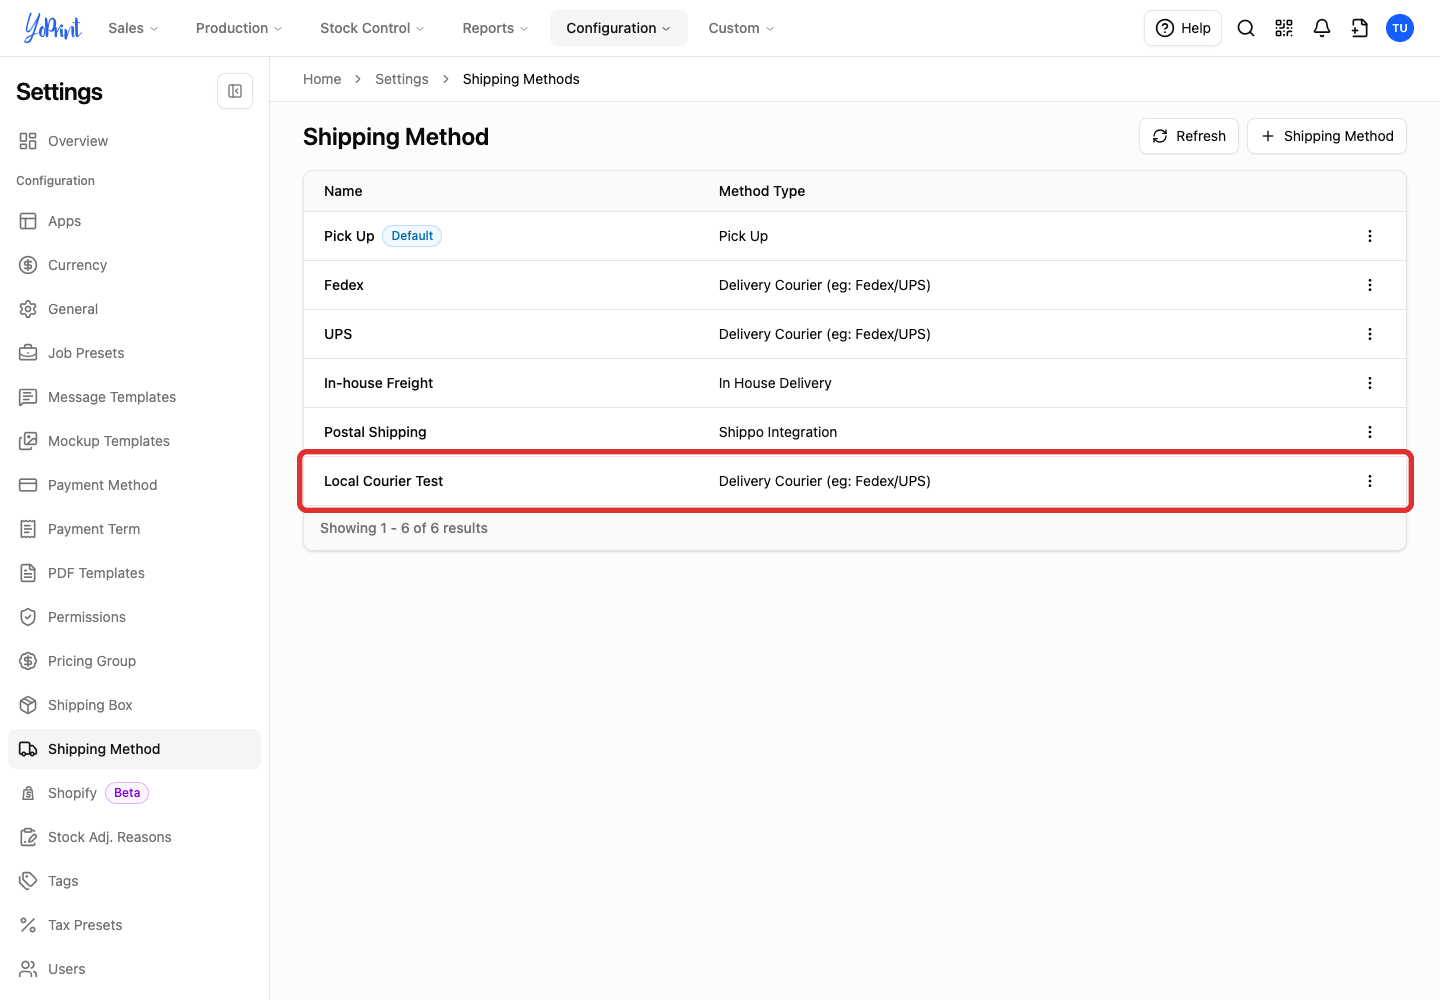This screenshot has height=1000, width=1440.
Task: Open row actions for Local Courier Test
Action: [x=1370, y=481]
